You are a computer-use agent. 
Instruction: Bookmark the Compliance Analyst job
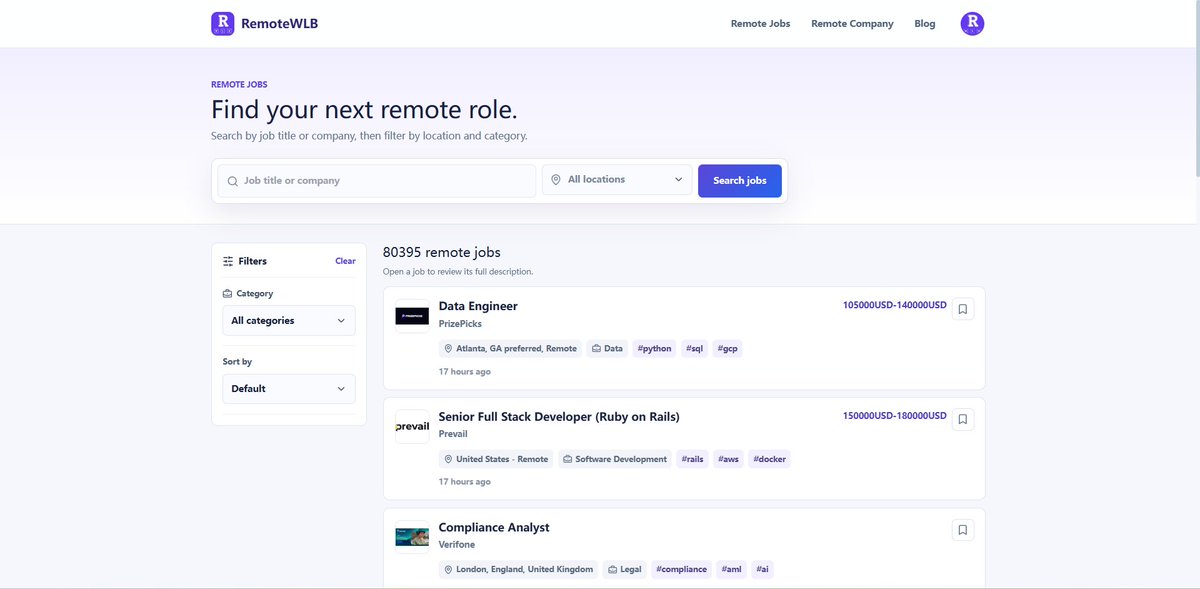(963, 530)
